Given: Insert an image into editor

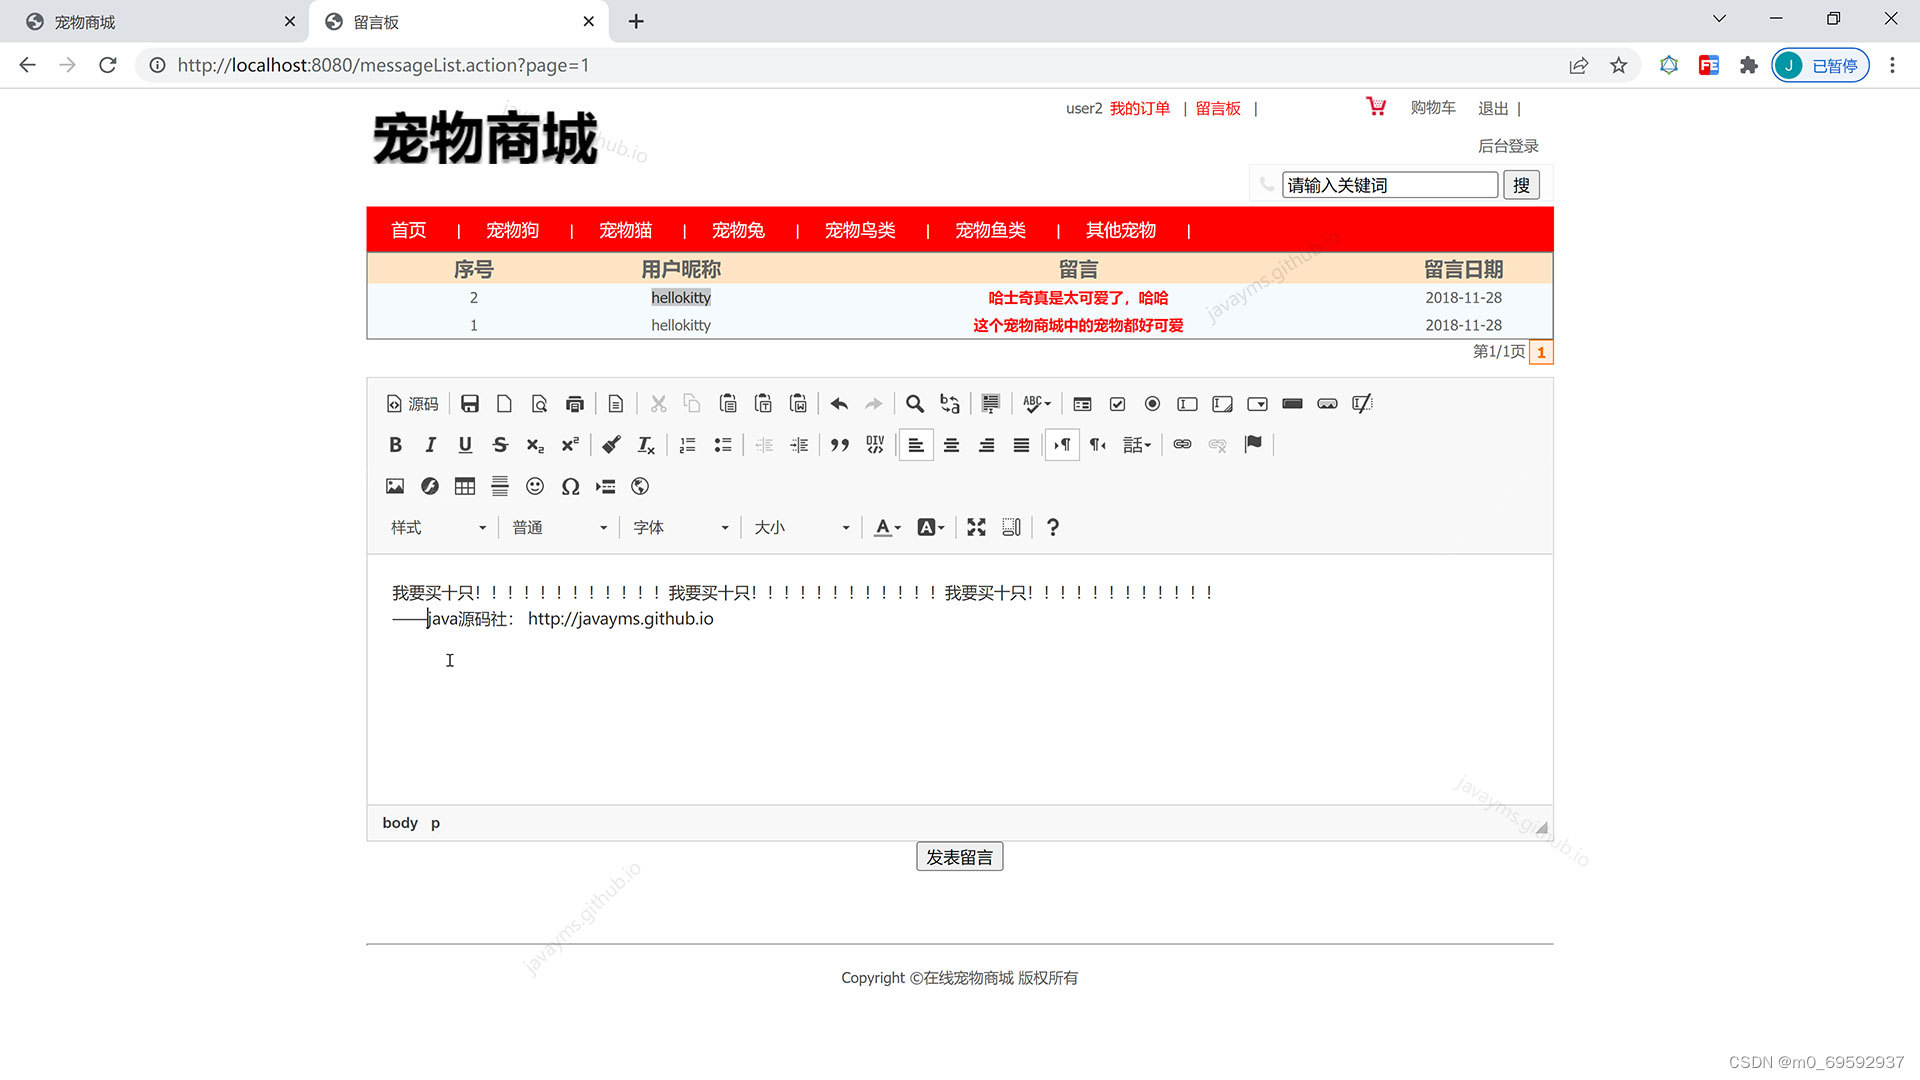Looking at the screenshot, I should point(395,486).
